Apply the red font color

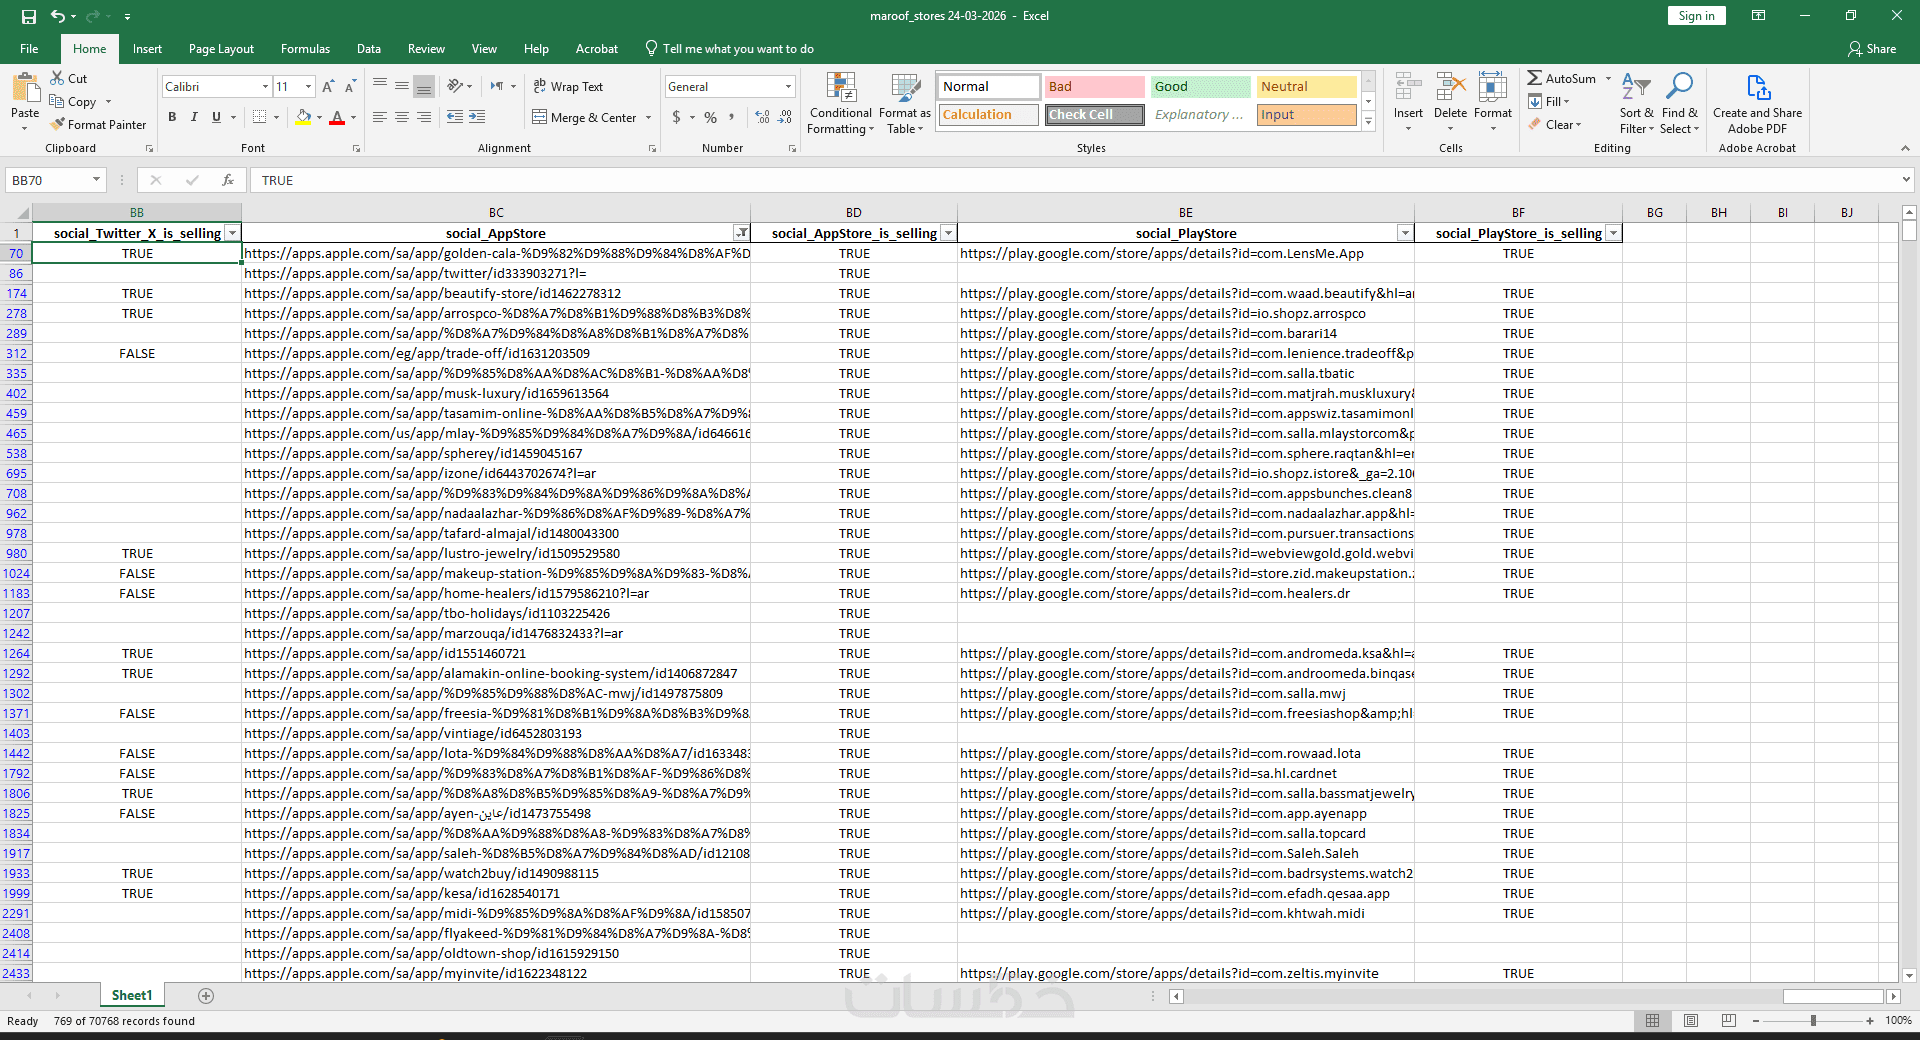click(x=337, y=117)
